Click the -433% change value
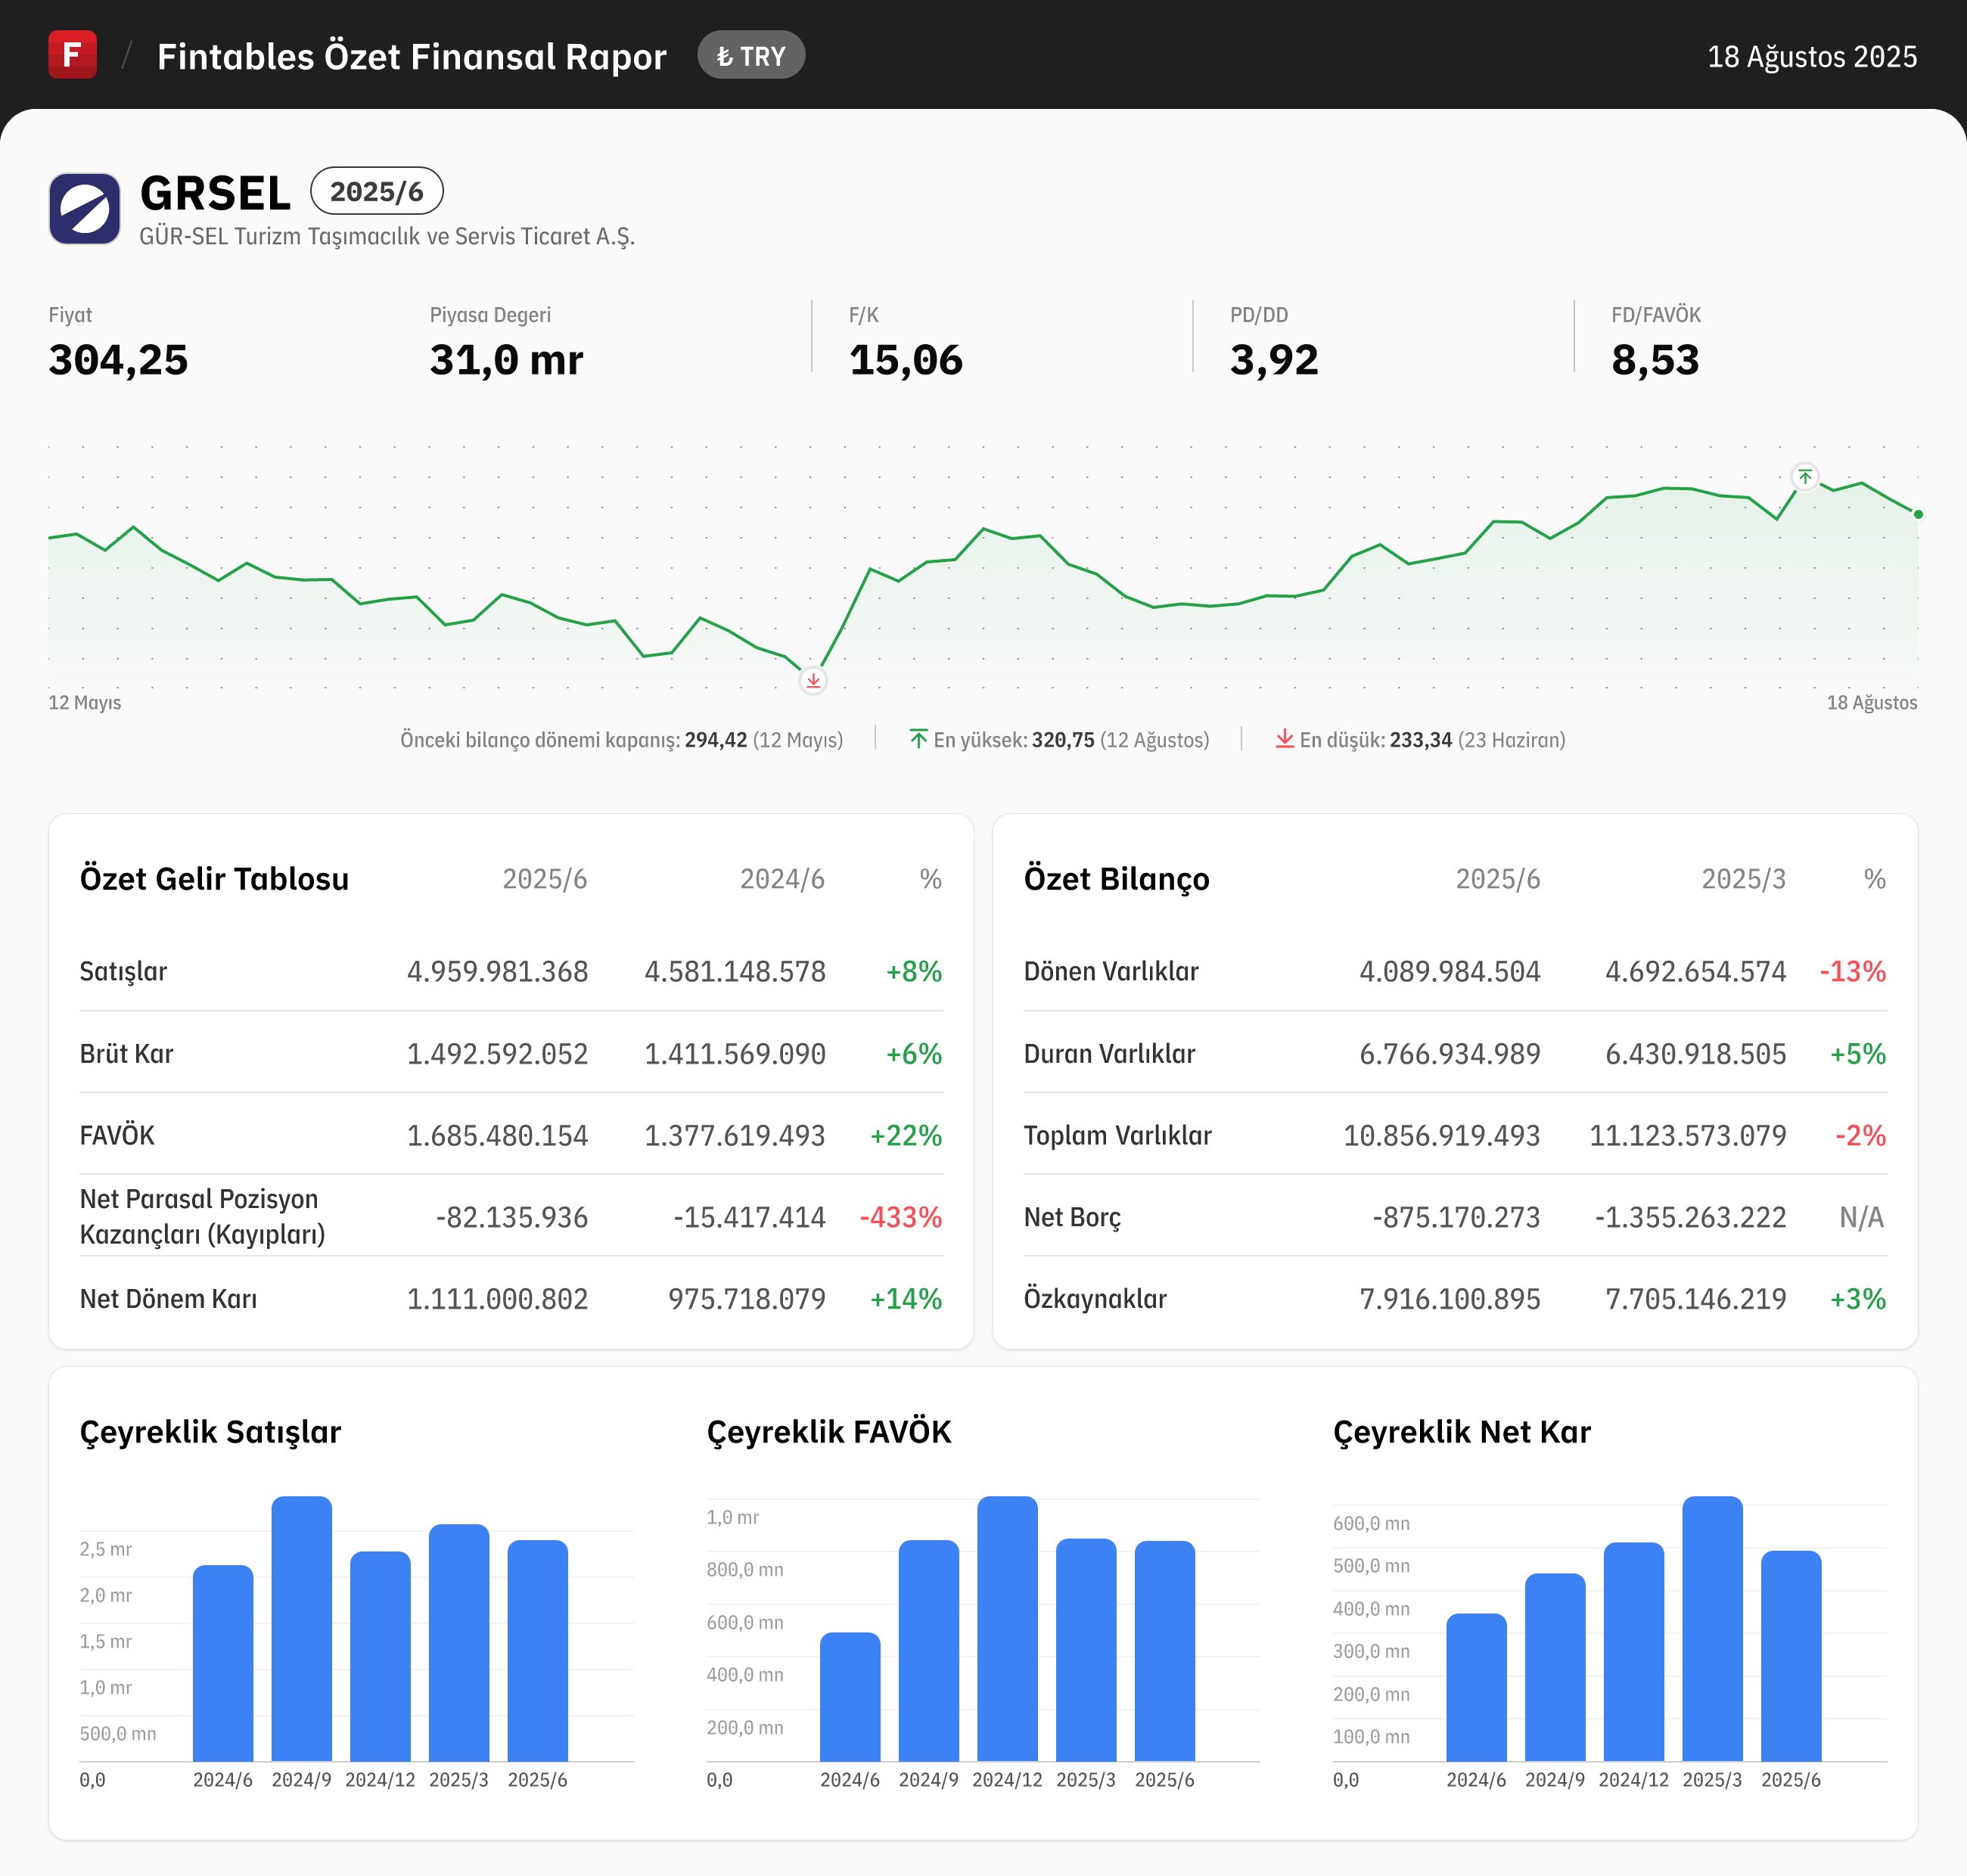 pos(900,1217)
